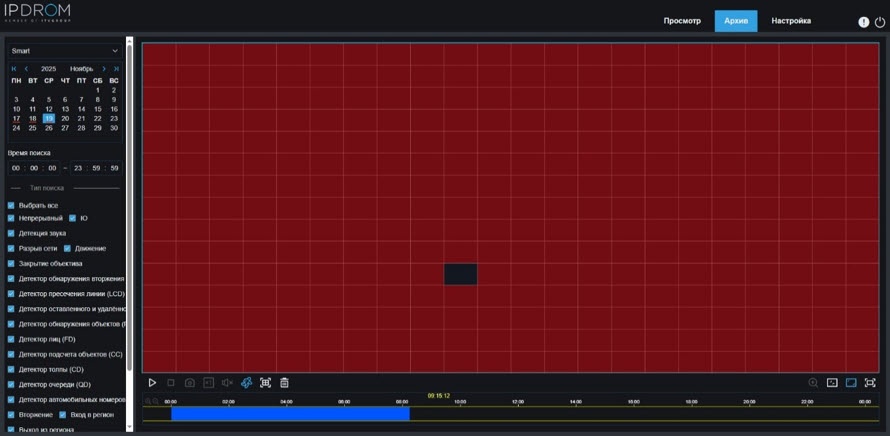Toggle the Движение checkbox

coord(67,248)
